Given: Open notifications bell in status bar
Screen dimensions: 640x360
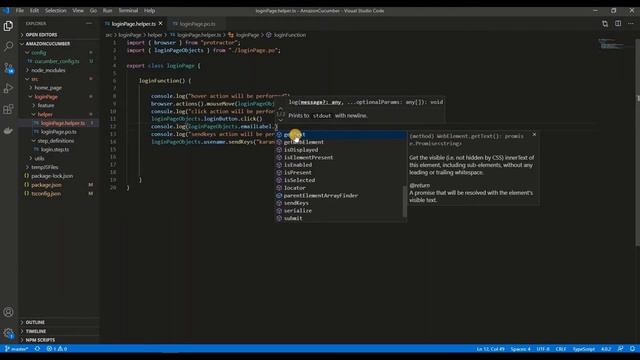Looking at the screenshot, I should coord(632,349).
